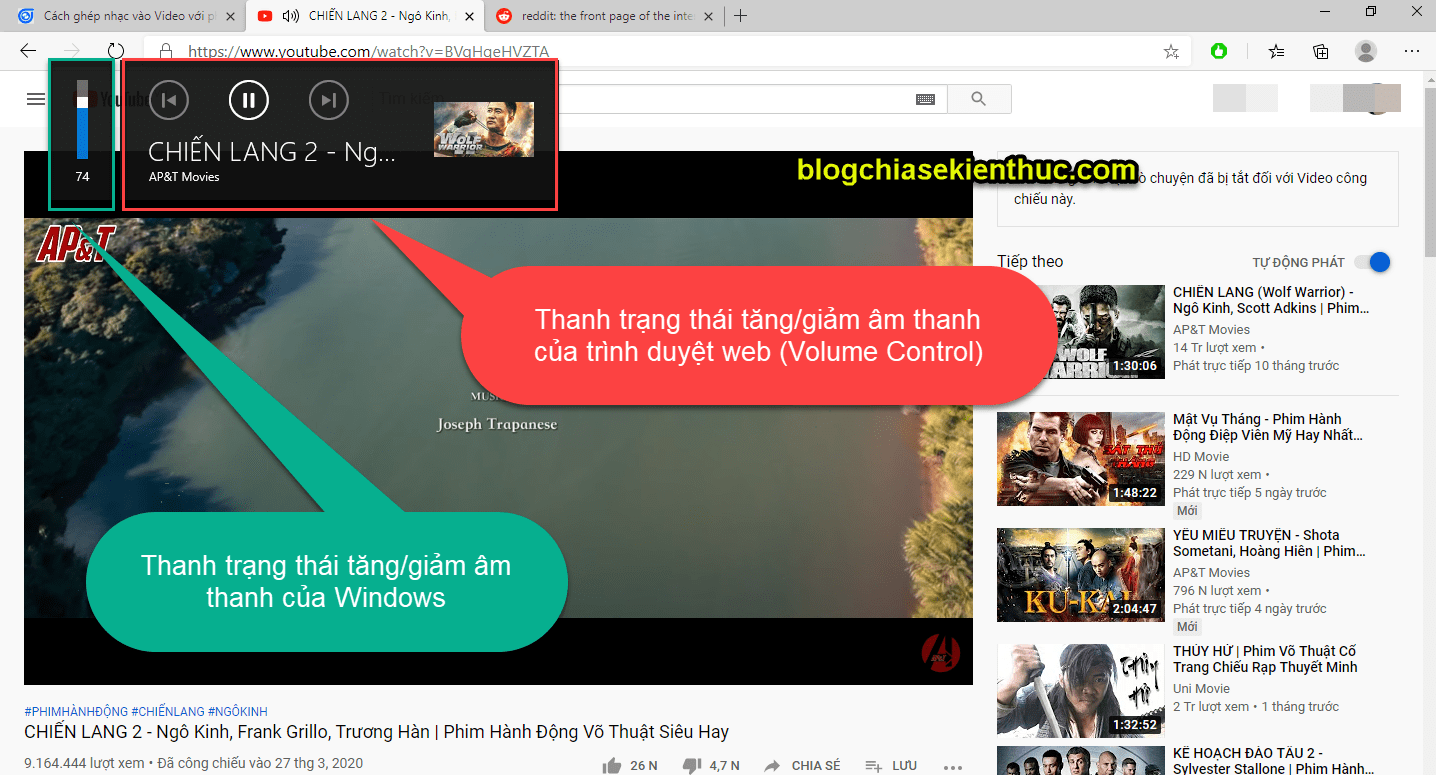Click inside the video player
Screen dimensions: 1436x775
[x=498, y=418]
